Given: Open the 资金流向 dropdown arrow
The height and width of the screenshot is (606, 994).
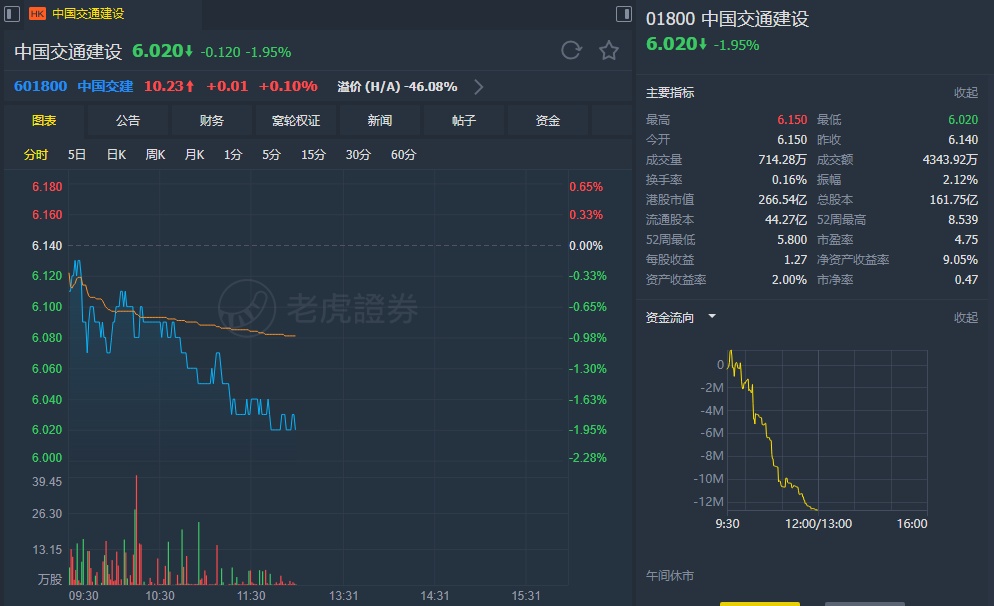Looking at the screenshot, I should (x=712, y=317).
